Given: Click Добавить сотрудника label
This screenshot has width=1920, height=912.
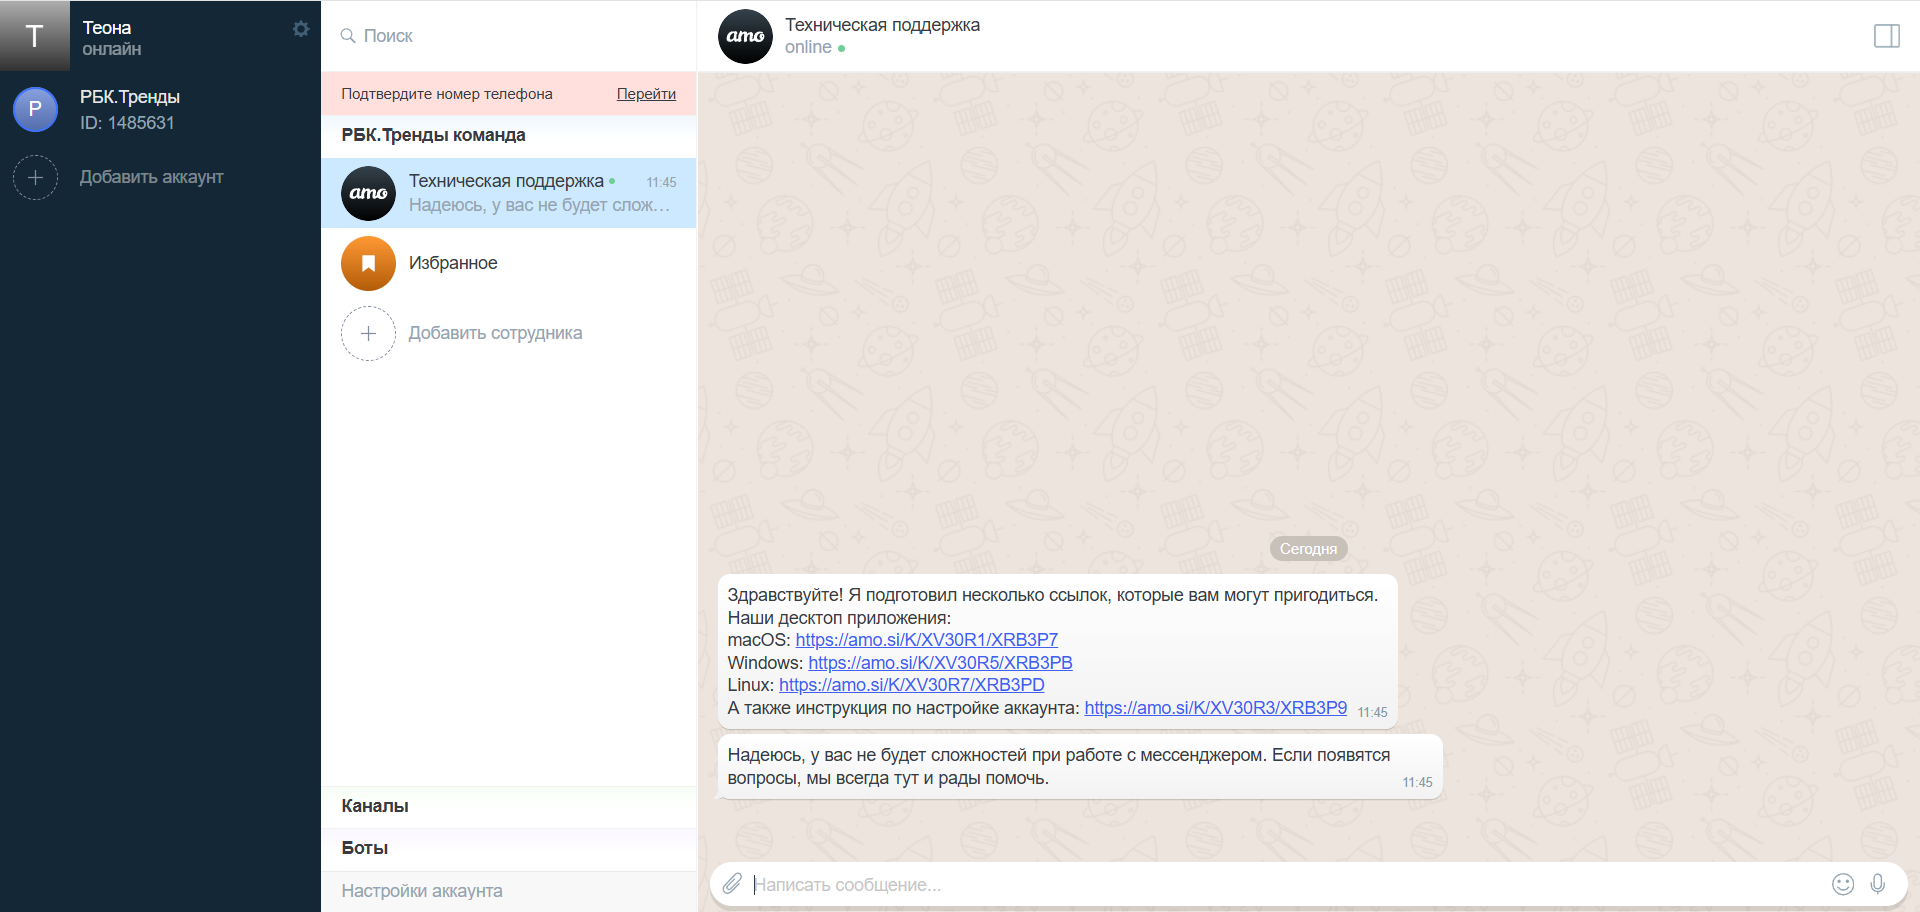Looking at the screenshot, I should point(495,333).
